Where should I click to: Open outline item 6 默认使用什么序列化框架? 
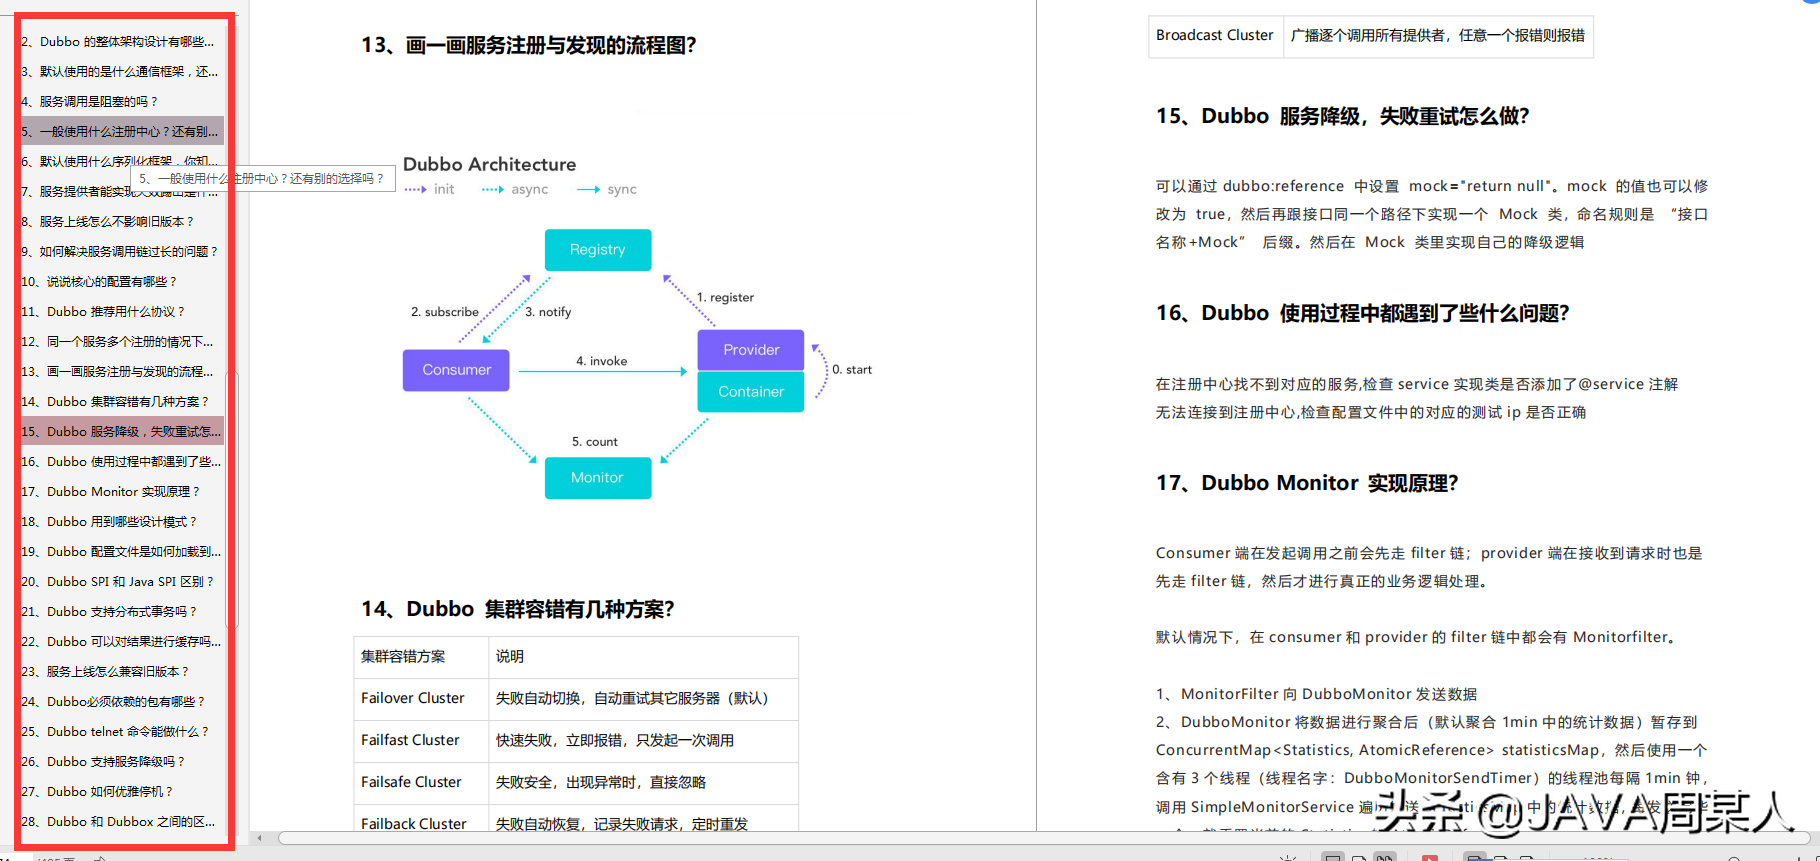coord(121,161)
